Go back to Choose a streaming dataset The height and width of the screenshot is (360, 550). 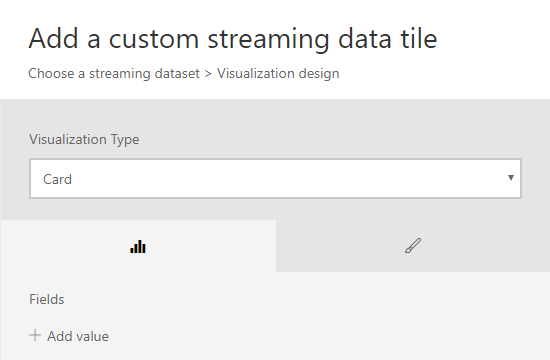[114, 74]
